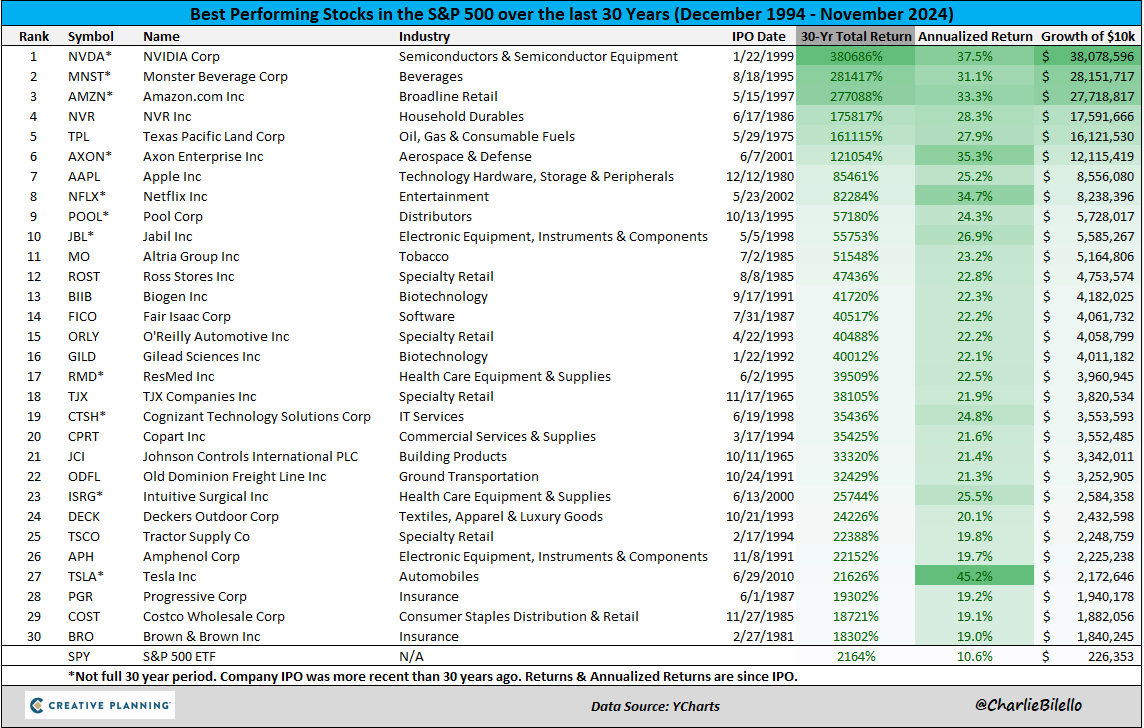Click the Copart Inc name cell
Image resolution: width=1144 pixels, height=728 pixels.
[x=174, y=436]
